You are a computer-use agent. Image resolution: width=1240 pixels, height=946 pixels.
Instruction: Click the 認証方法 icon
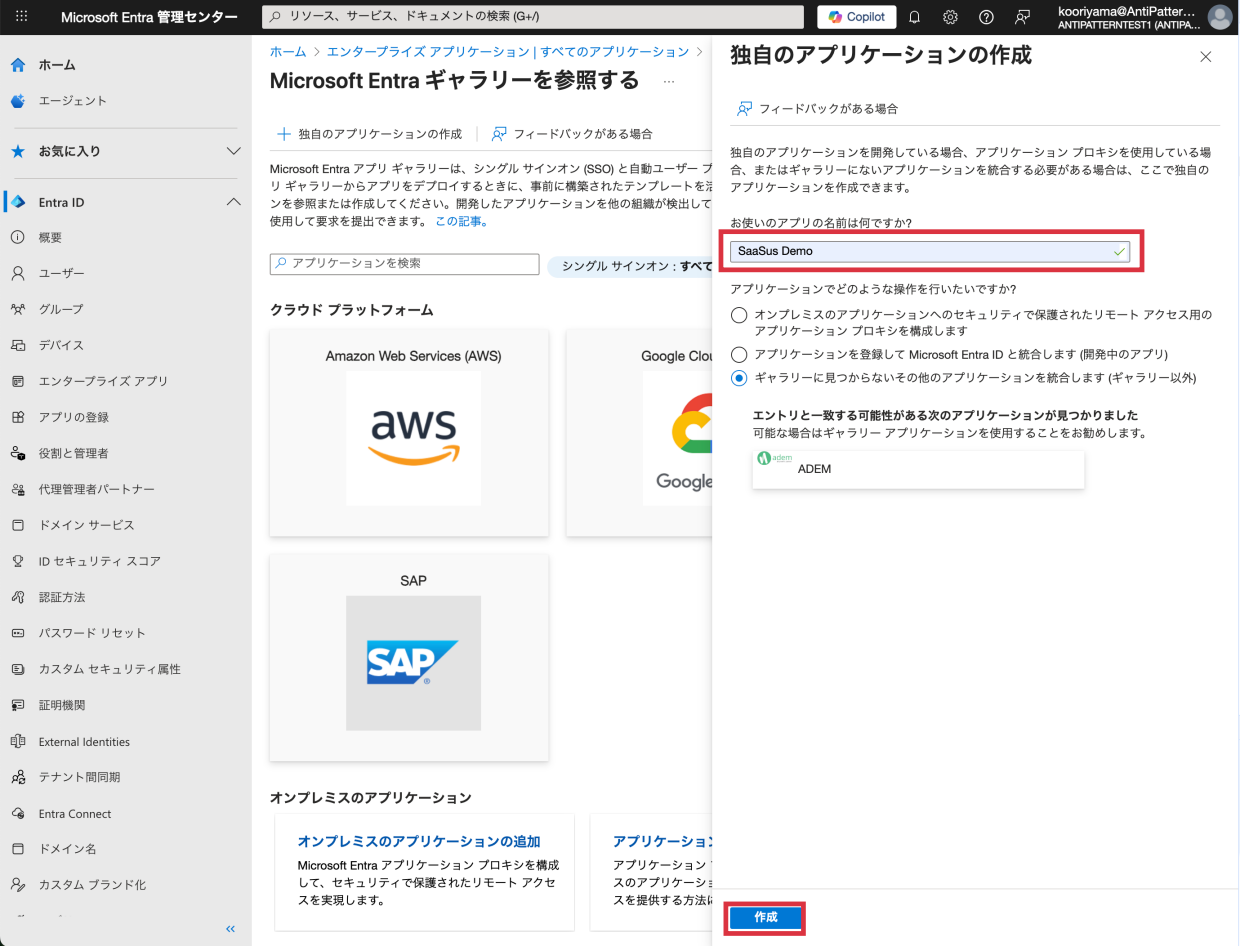17,597
